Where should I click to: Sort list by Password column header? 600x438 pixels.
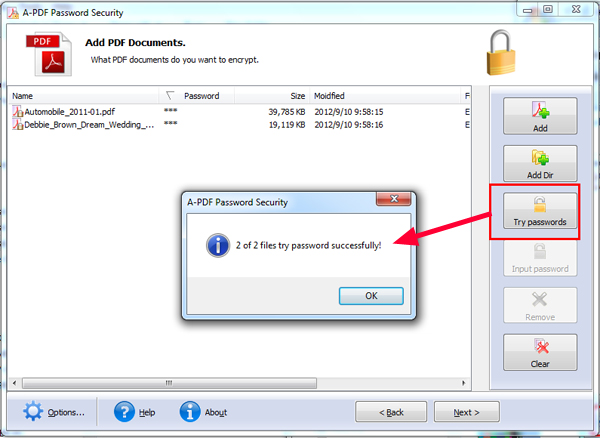[x=197, y=96]
